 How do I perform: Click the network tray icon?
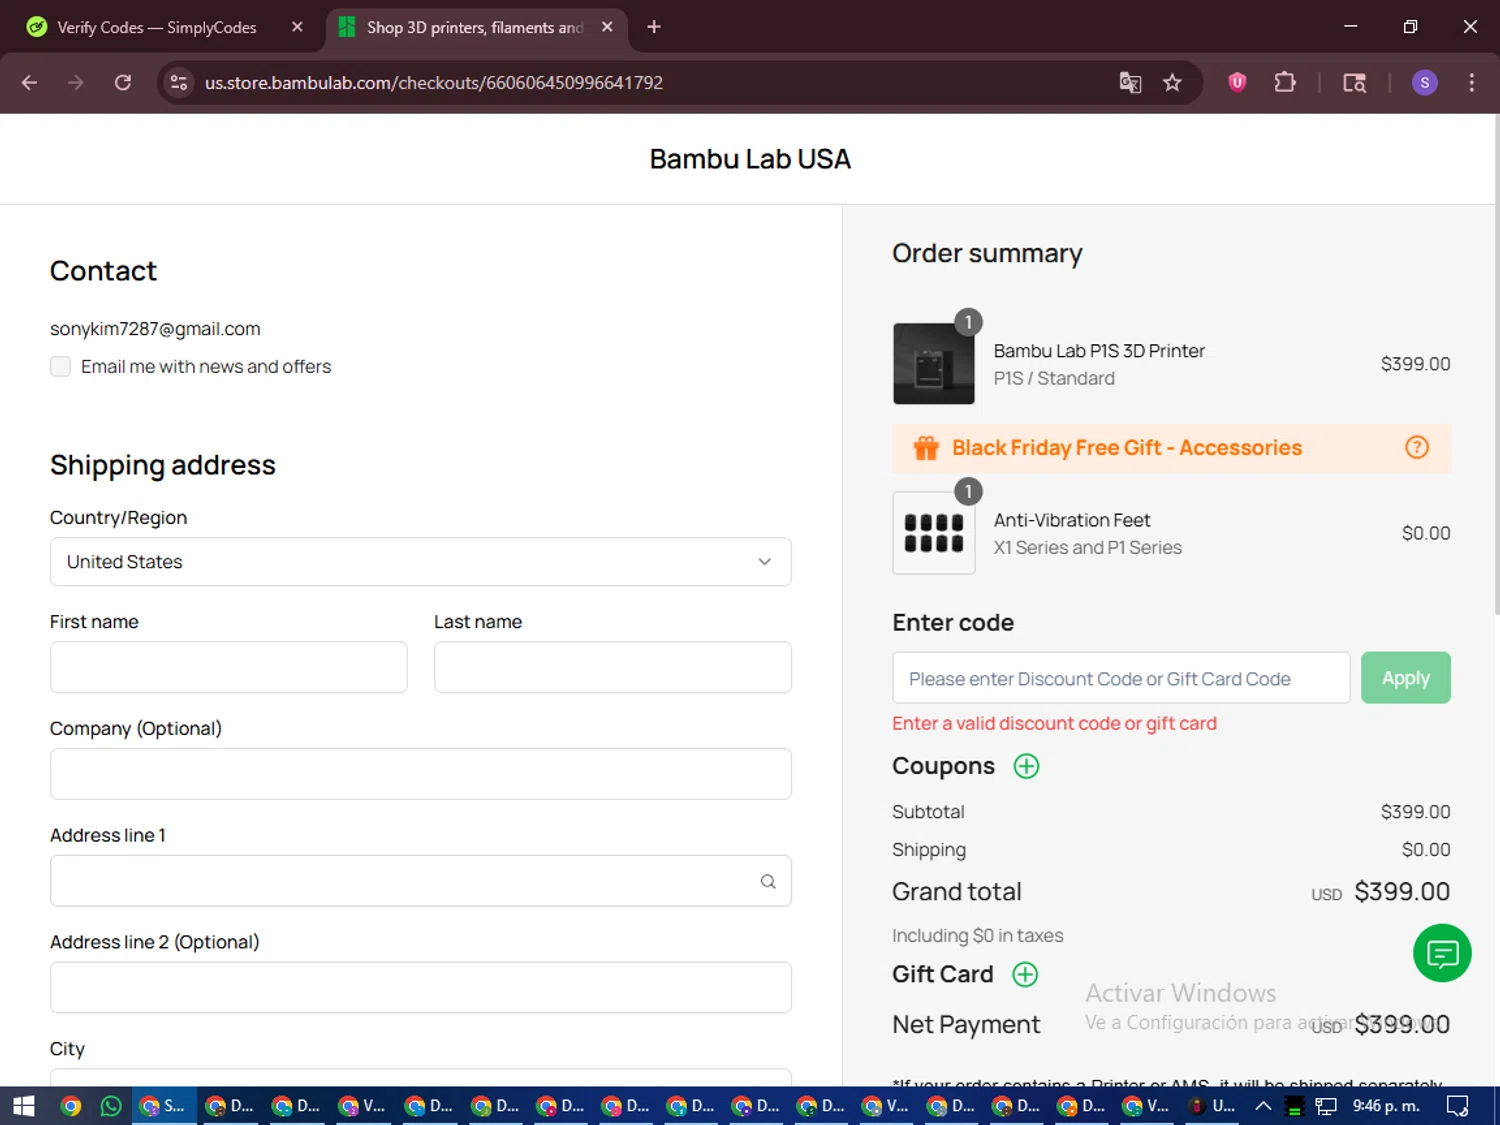1326,1106
